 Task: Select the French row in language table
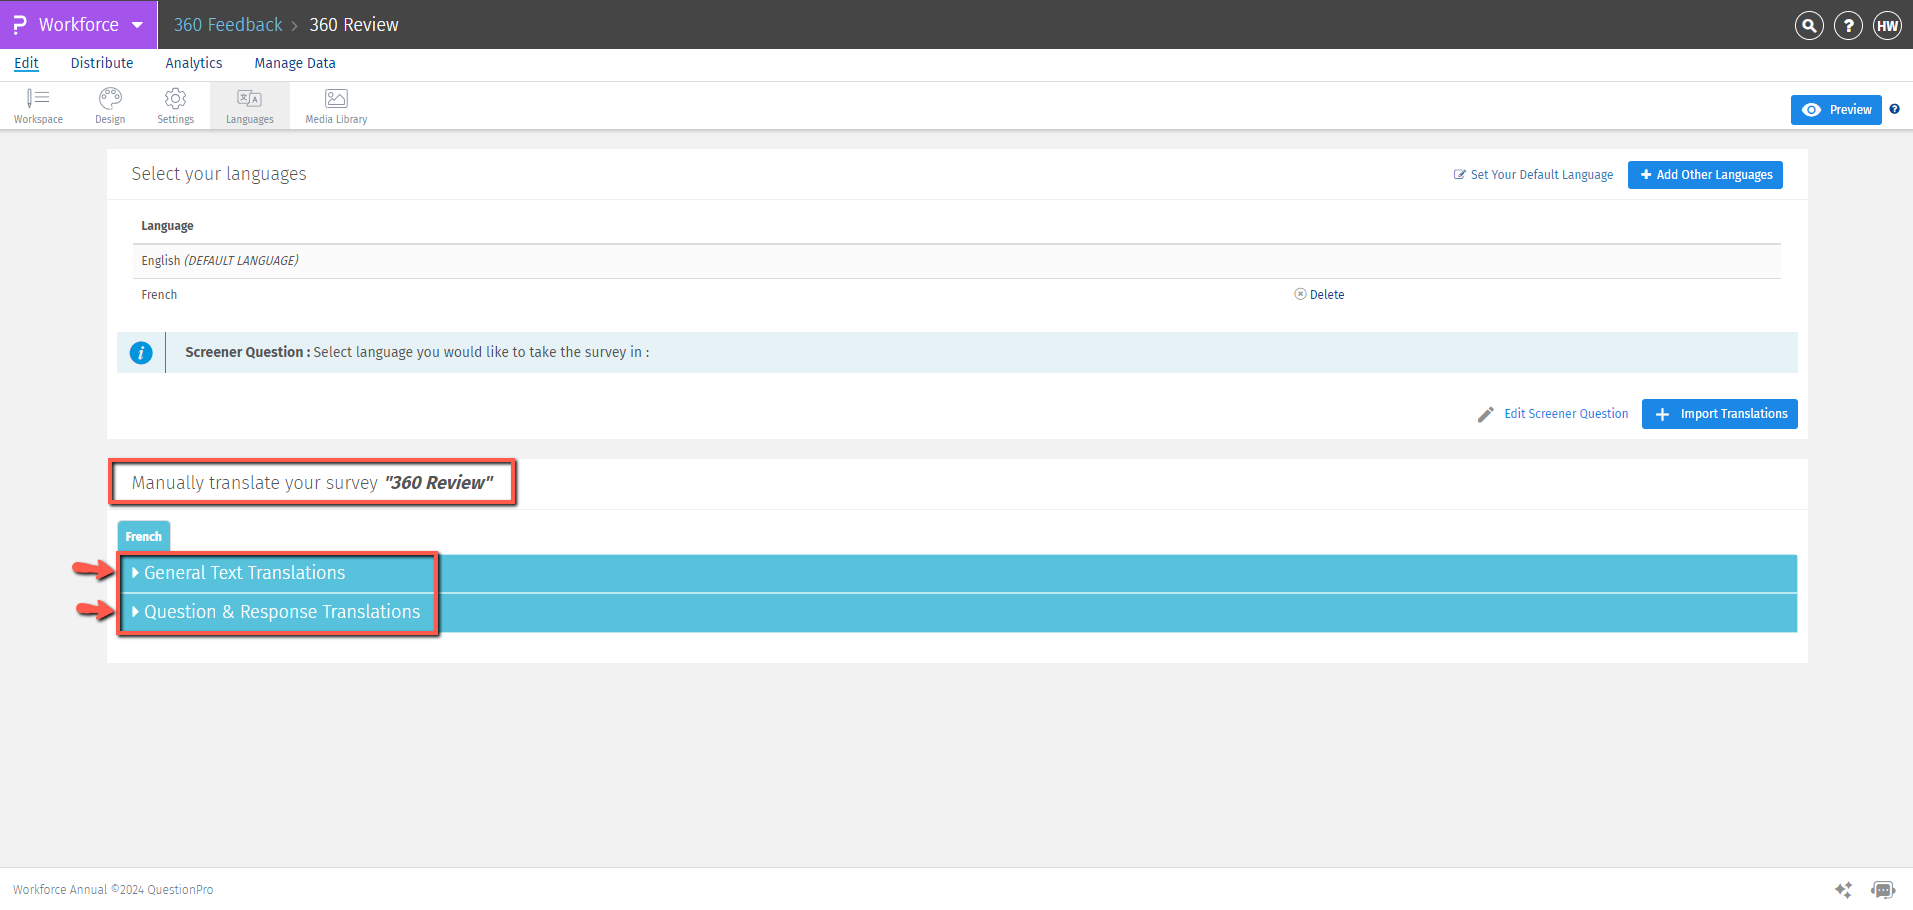[957, 295]
